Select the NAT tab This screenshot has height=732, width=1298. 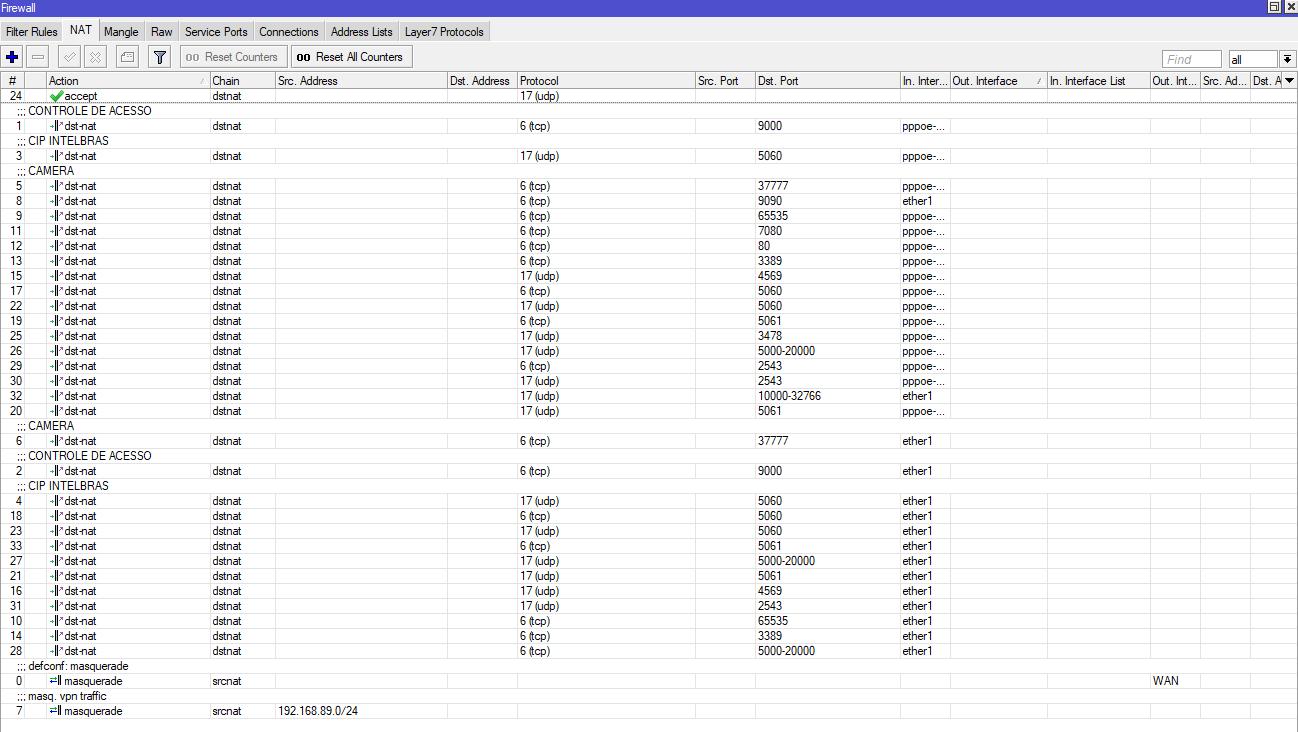click(x=81, y=31)
